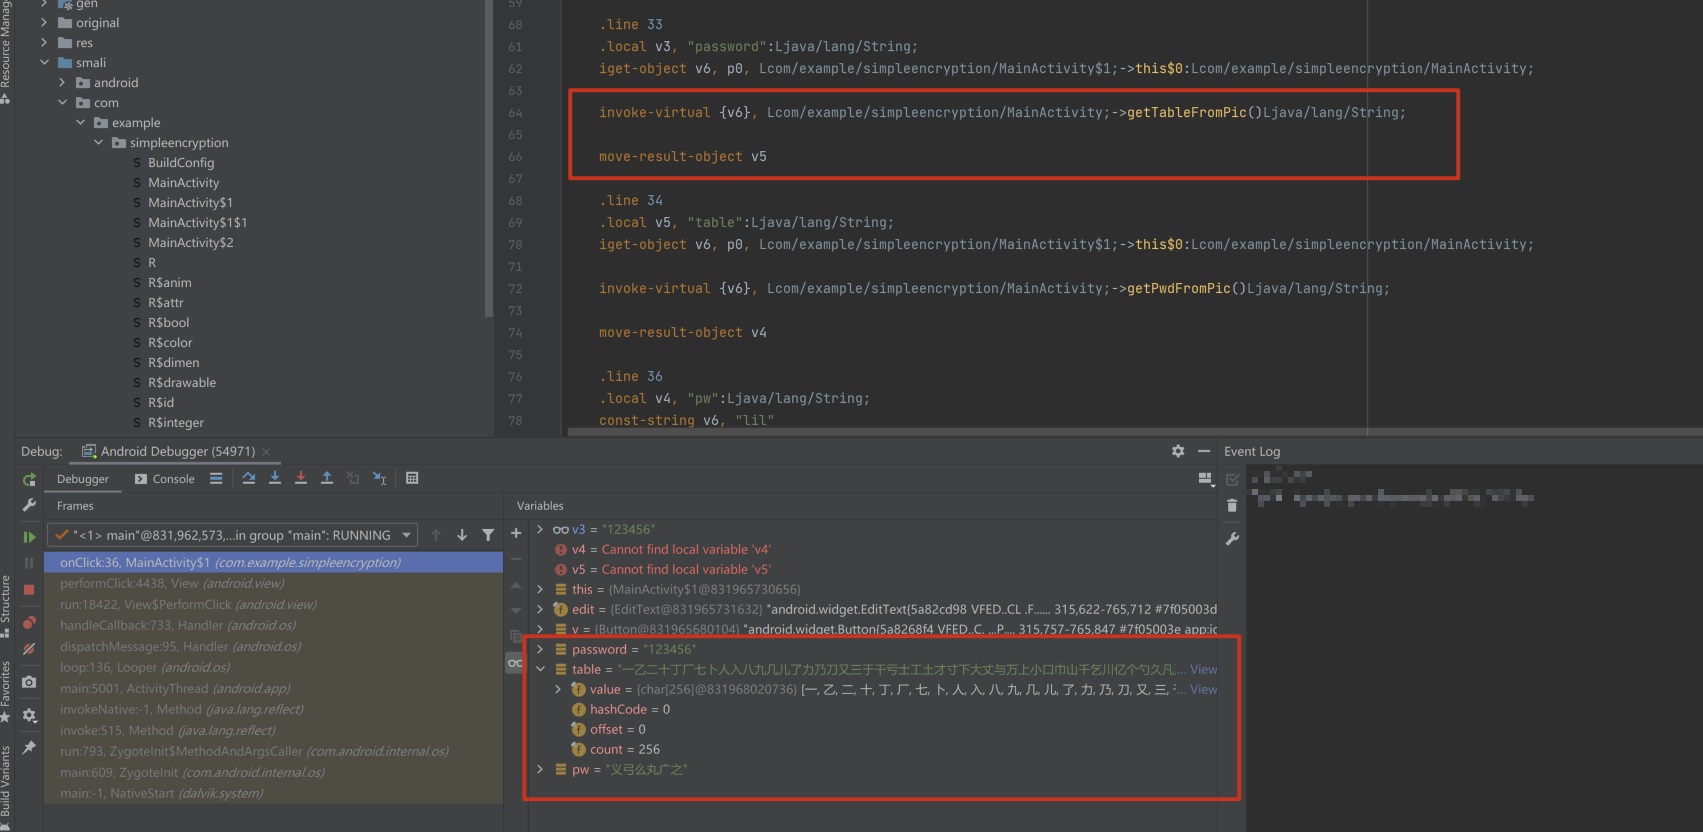Select next frame down arrow
The width and height of the screenshot is (1703, 832).
[x=462, y=535]
